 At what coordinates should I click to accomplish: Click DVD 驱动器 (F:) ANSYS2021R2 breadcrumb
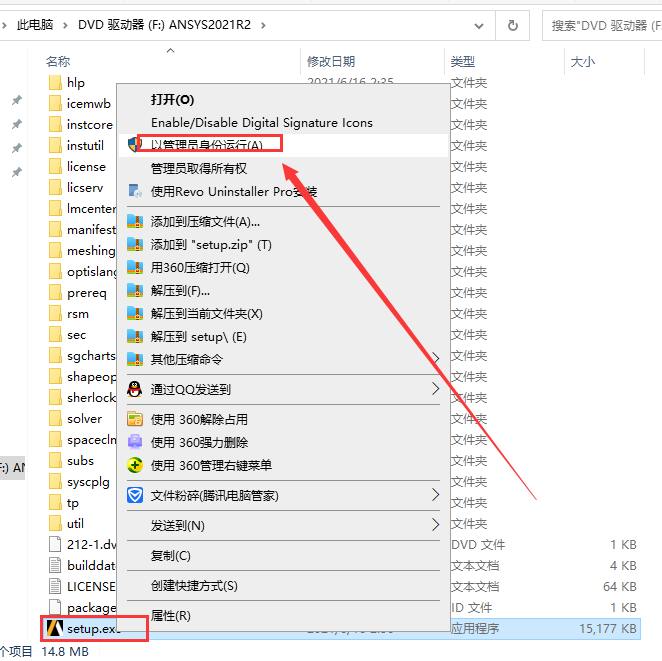coord(164,25)
